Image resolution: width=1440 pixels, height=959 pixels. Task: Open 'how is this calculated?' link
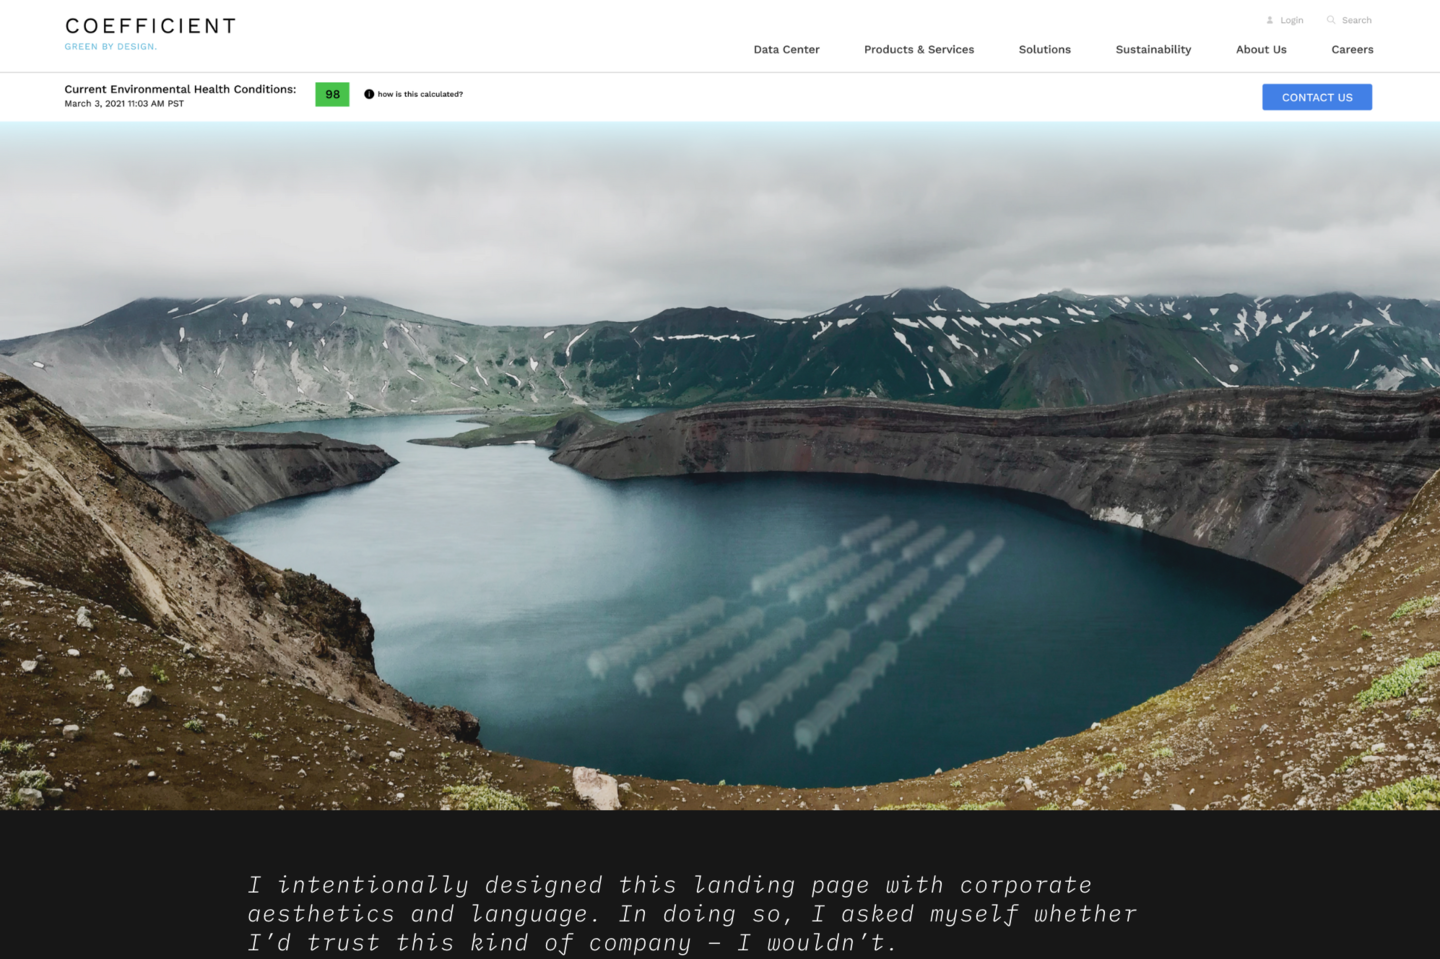(420, 94)
